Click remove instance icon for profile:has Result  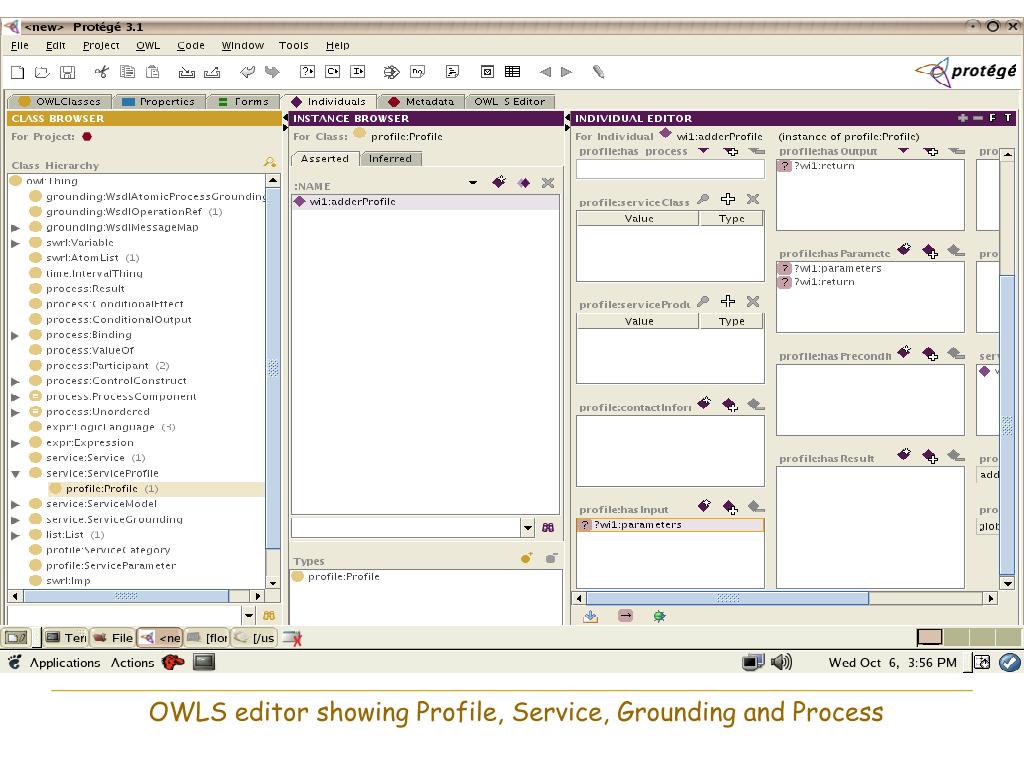[956, 455]
